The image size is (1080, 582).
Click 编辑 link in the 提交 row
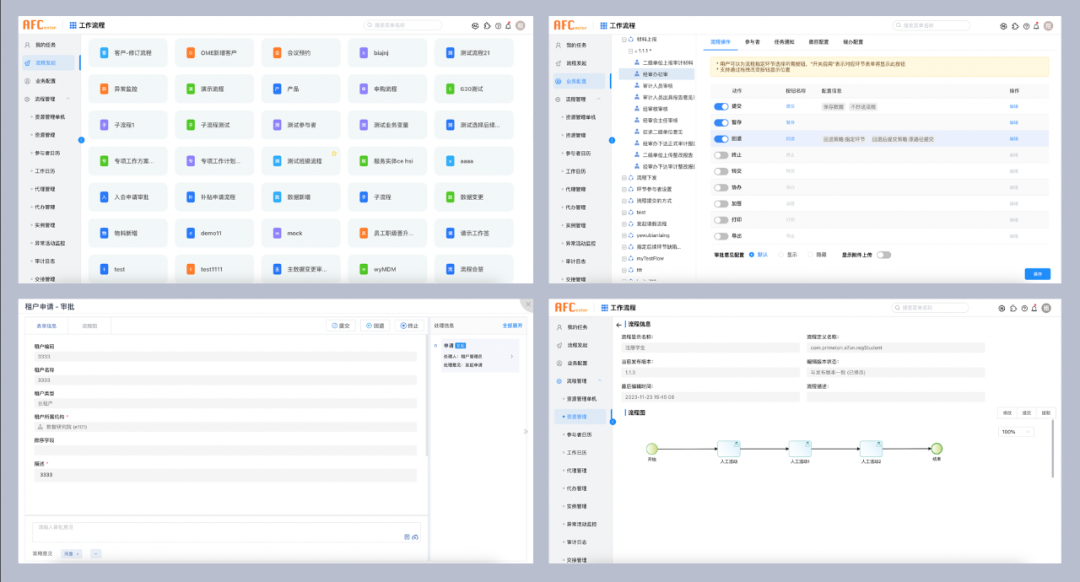point(1014,107)
